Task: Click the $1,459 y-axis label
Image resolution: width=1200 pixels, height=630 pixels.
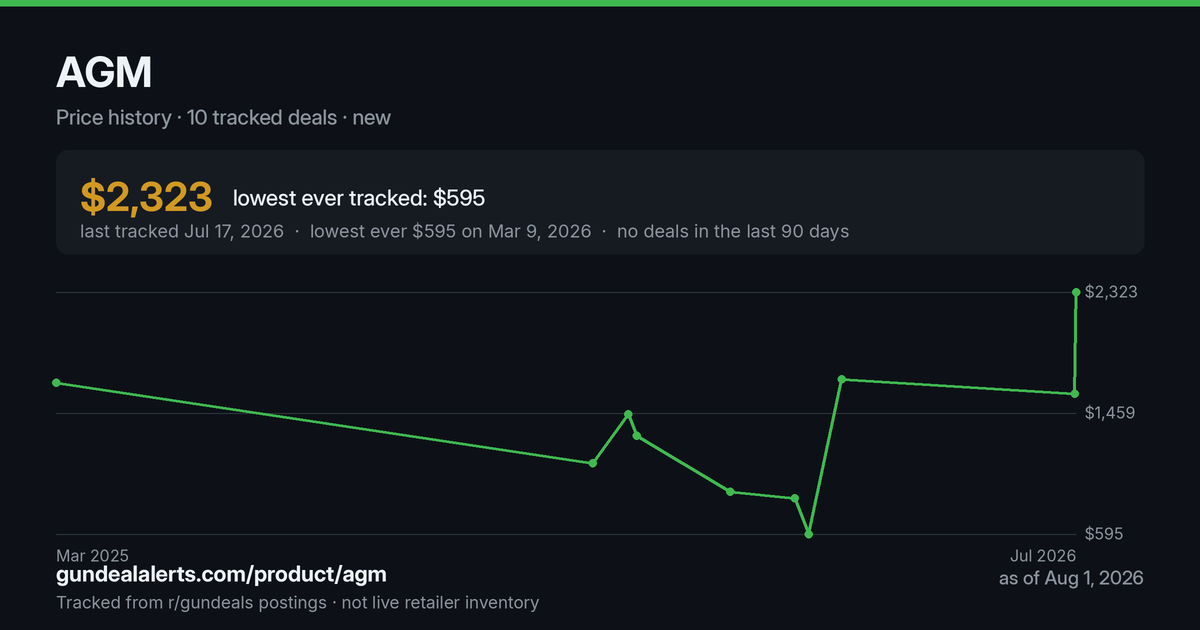Action: (x=1110, y=413)
